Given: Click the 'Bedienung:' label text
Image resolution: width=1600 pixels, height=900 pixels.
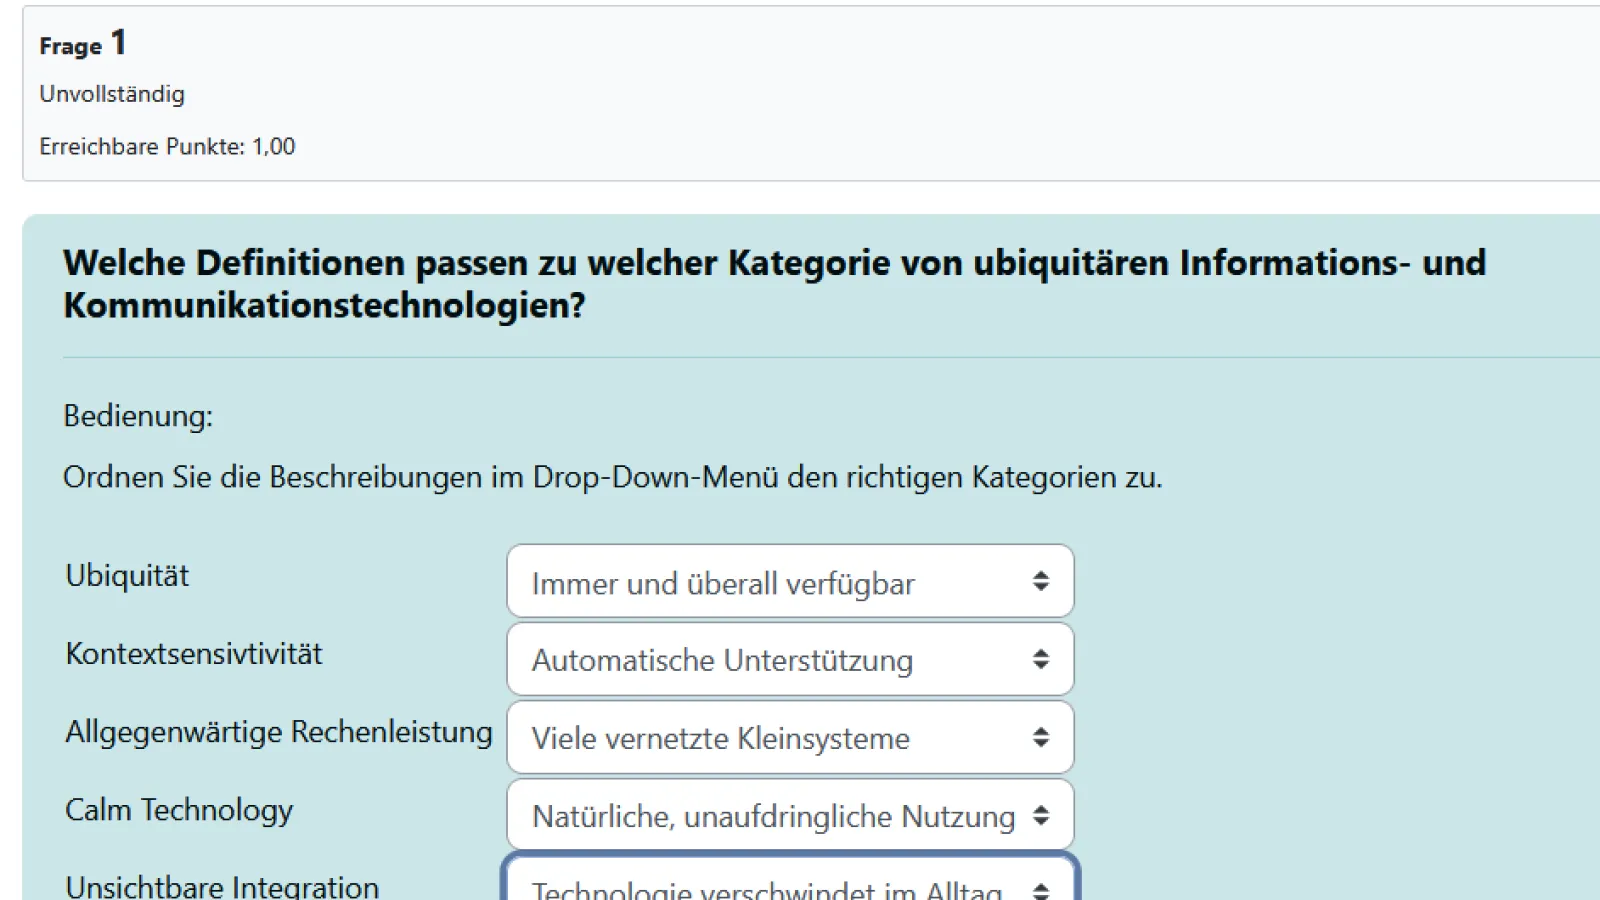Looking at the screenshot, I should pos(138,416).
